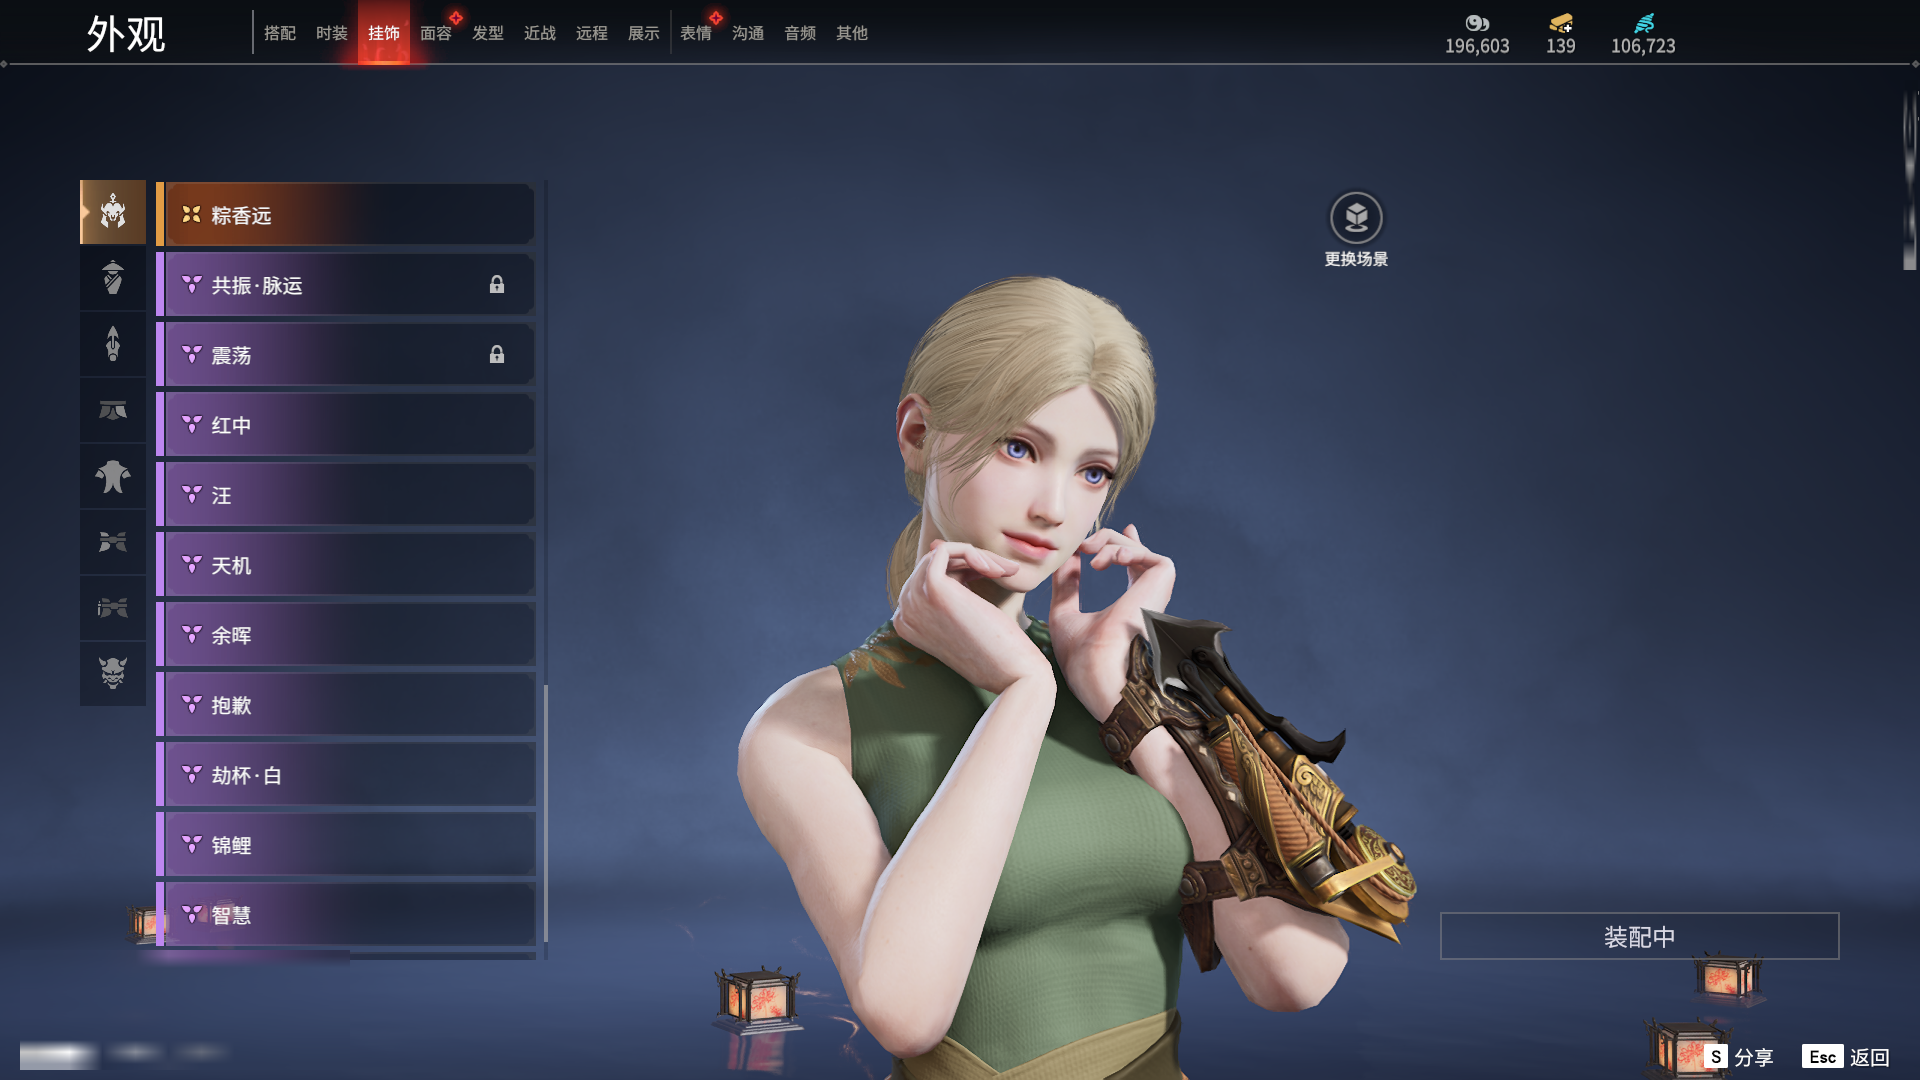Open the 搭配 tab

[x=280, y=33]
